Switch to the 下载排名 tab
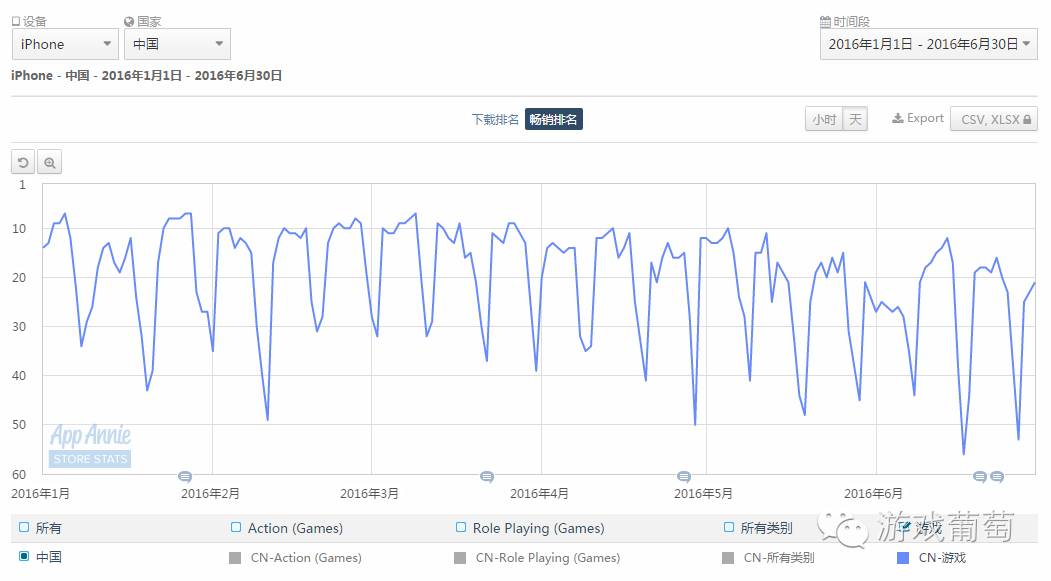Image resolution: width=1051 pixels, height=581 pixels. click(x=495, y=119)
